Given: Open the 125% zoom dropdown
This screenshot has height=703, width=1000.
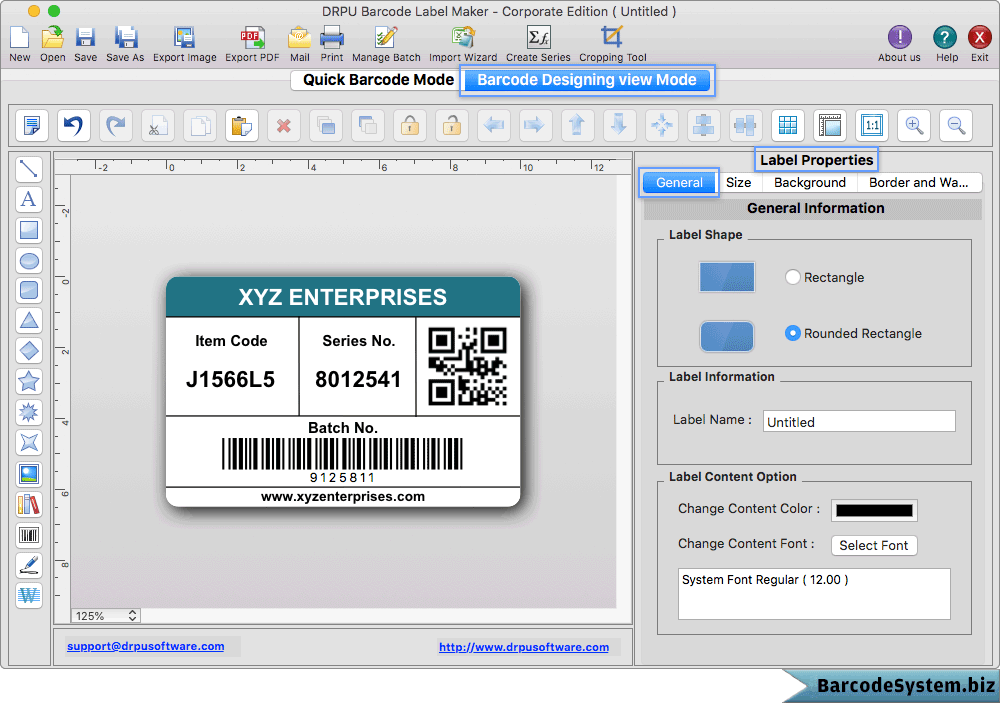Looking at the screenshot, I should 106,616.
